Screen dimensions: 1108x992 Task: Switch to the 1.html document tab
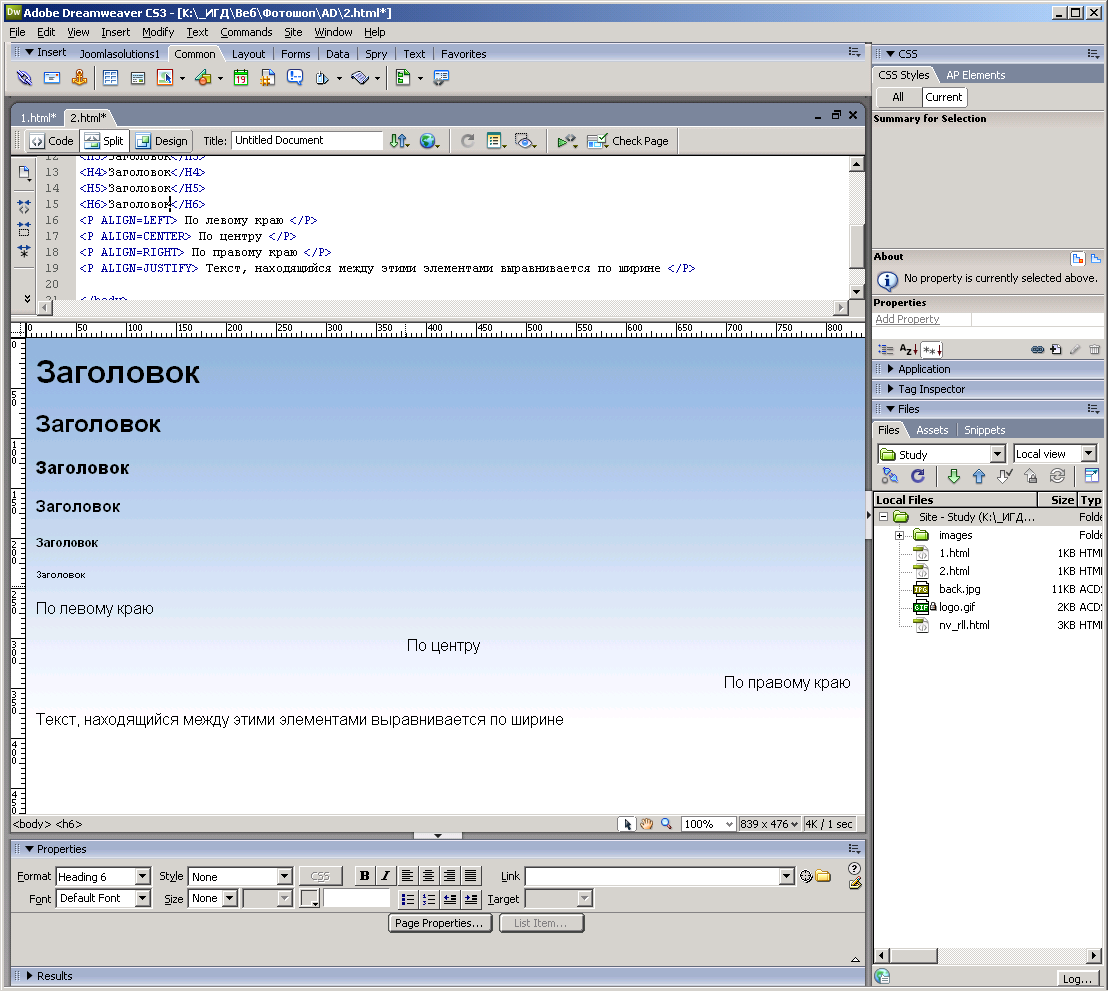point(38,118)
